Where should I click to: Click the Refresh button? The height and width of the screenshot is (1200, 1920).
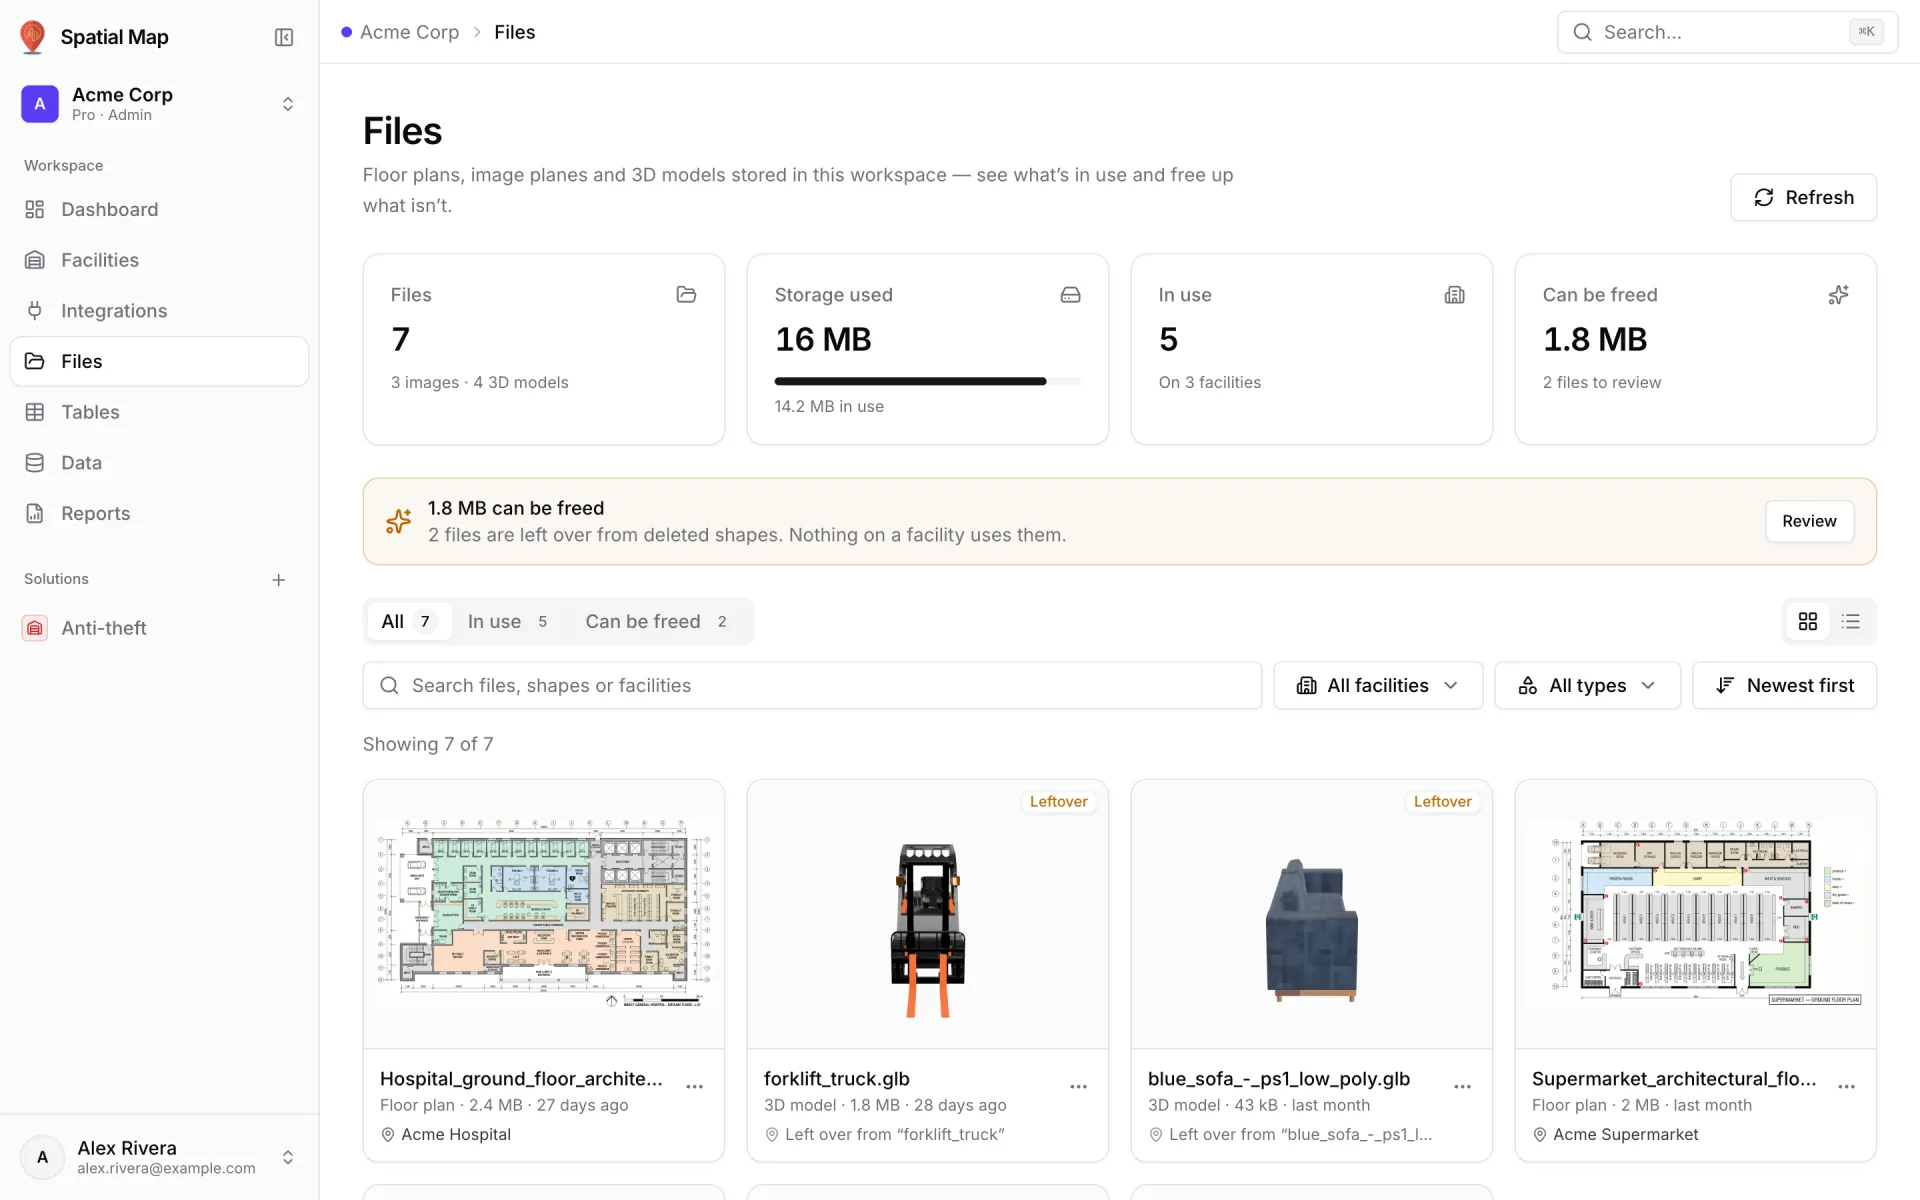[1803, 197]
